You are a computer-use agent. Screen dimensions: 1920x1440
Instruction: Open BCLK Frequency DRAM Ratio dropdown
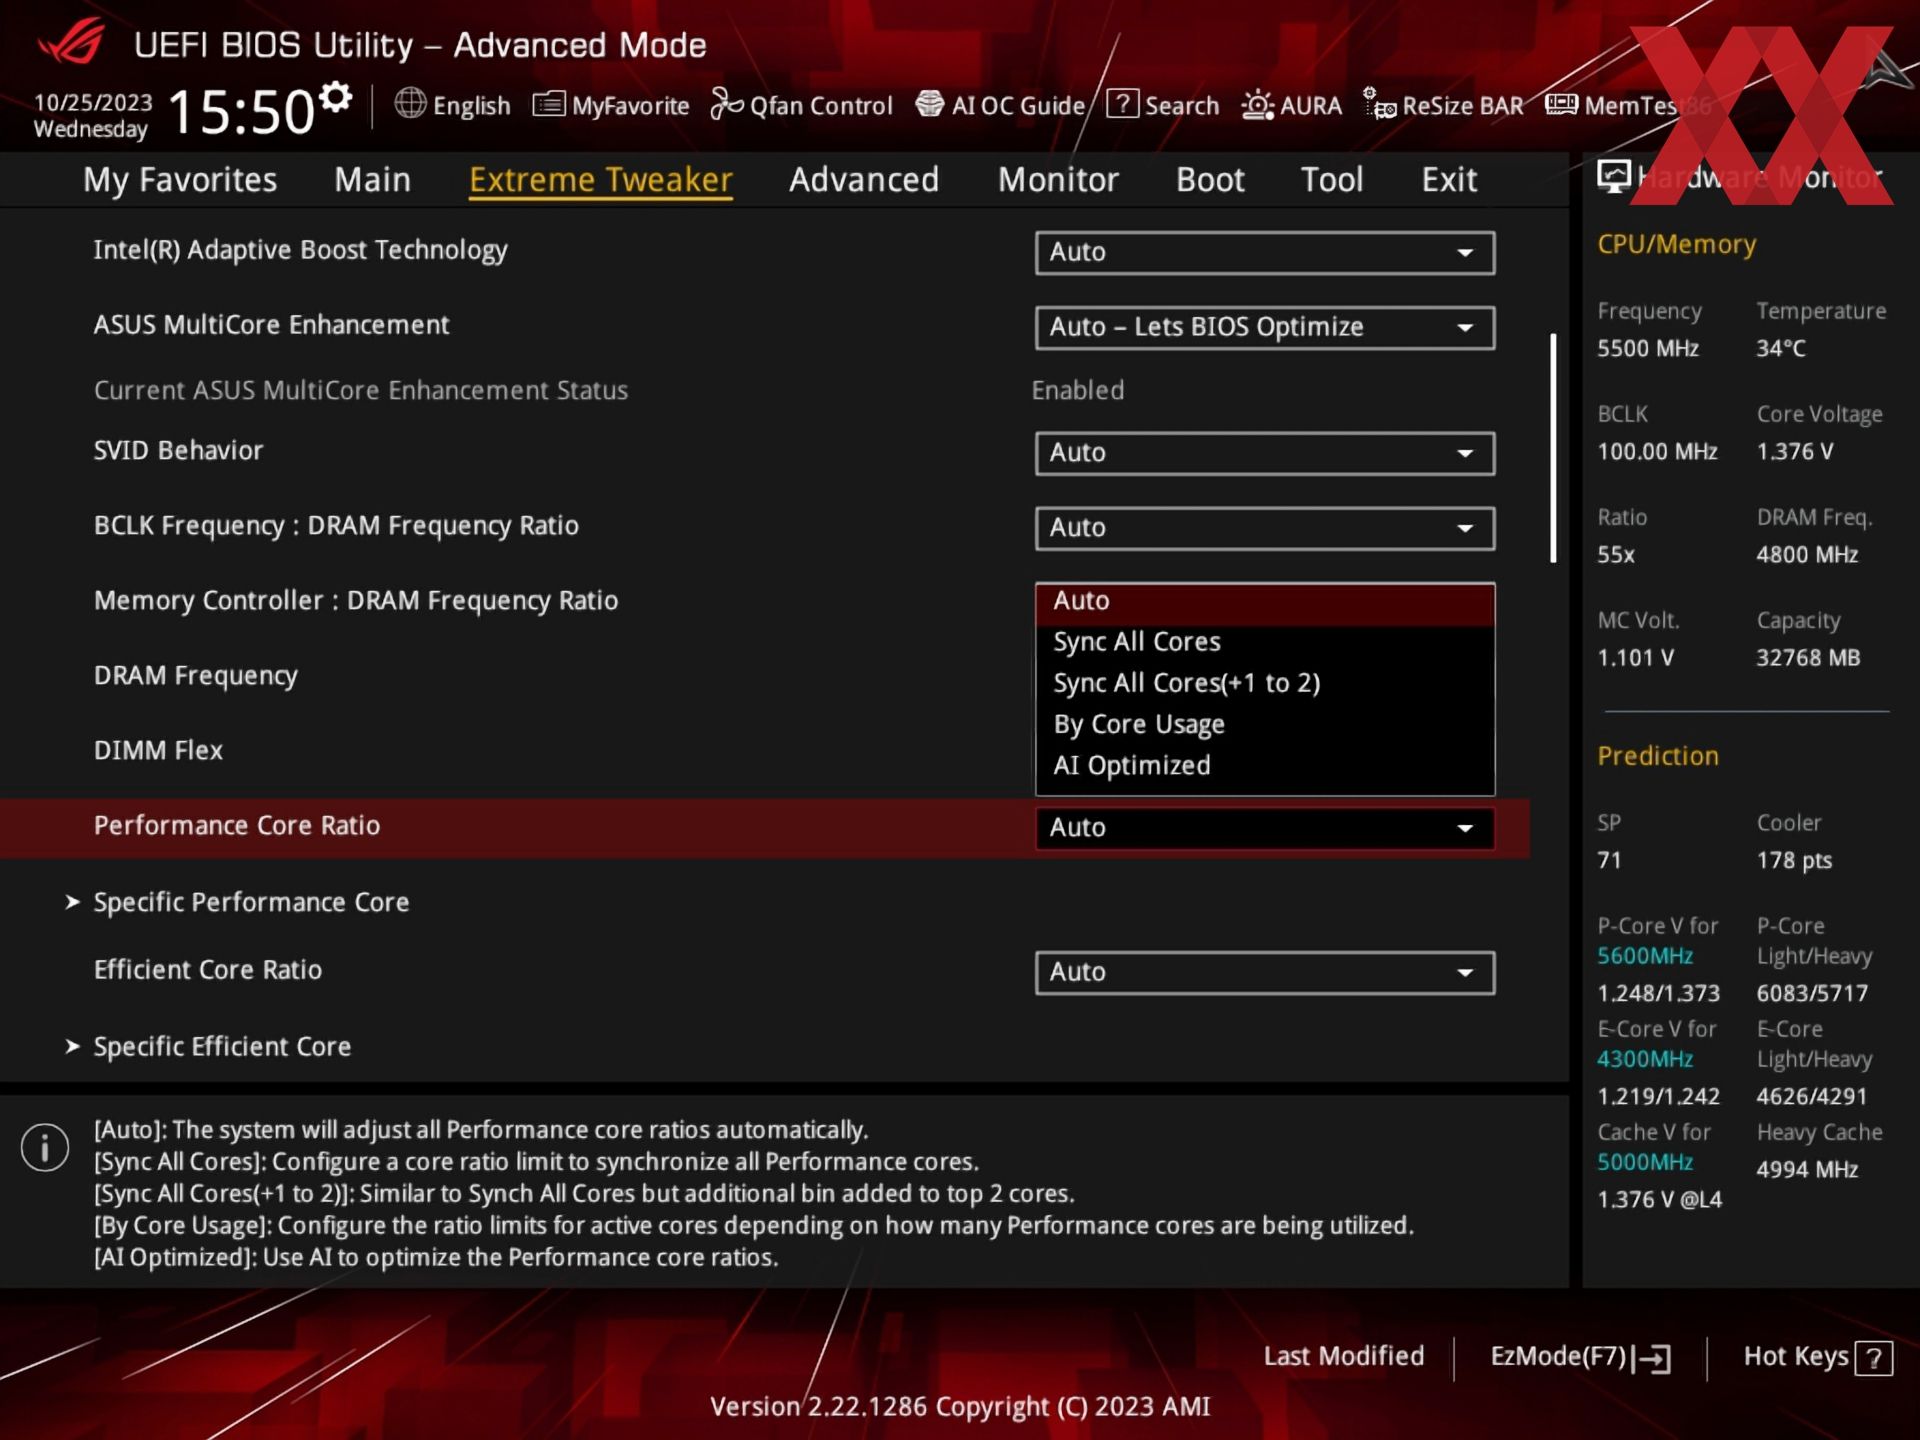[x=1265, y=528]
